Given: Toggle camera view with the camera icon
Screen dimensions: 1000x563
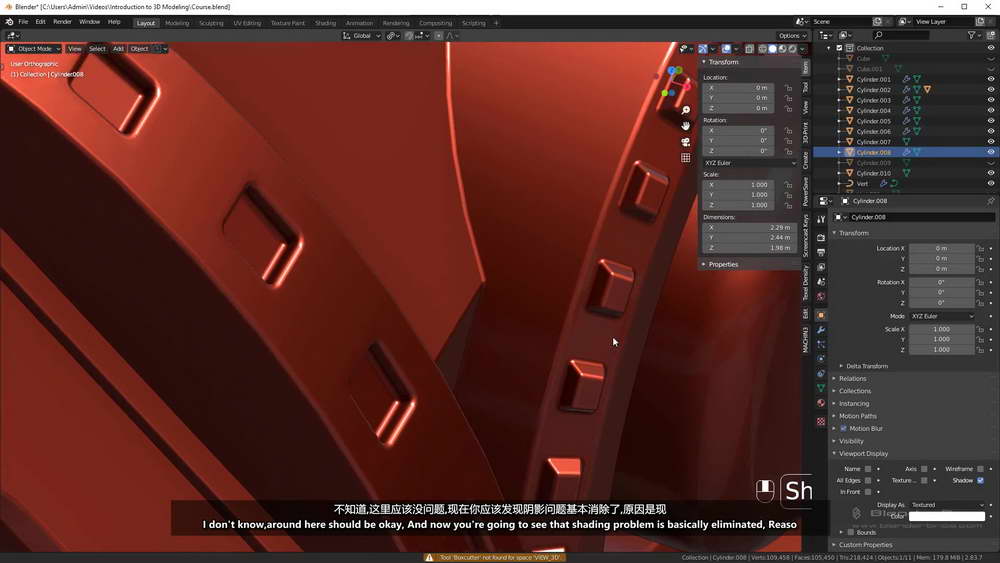Looking at the screenshot, I should coord(686,142).
